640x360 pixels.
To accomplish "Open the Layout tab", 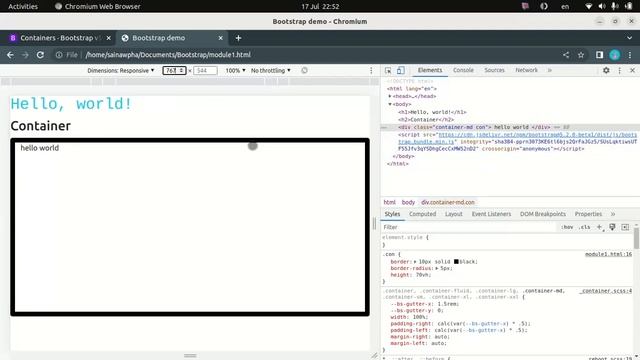I will point(453,214).
